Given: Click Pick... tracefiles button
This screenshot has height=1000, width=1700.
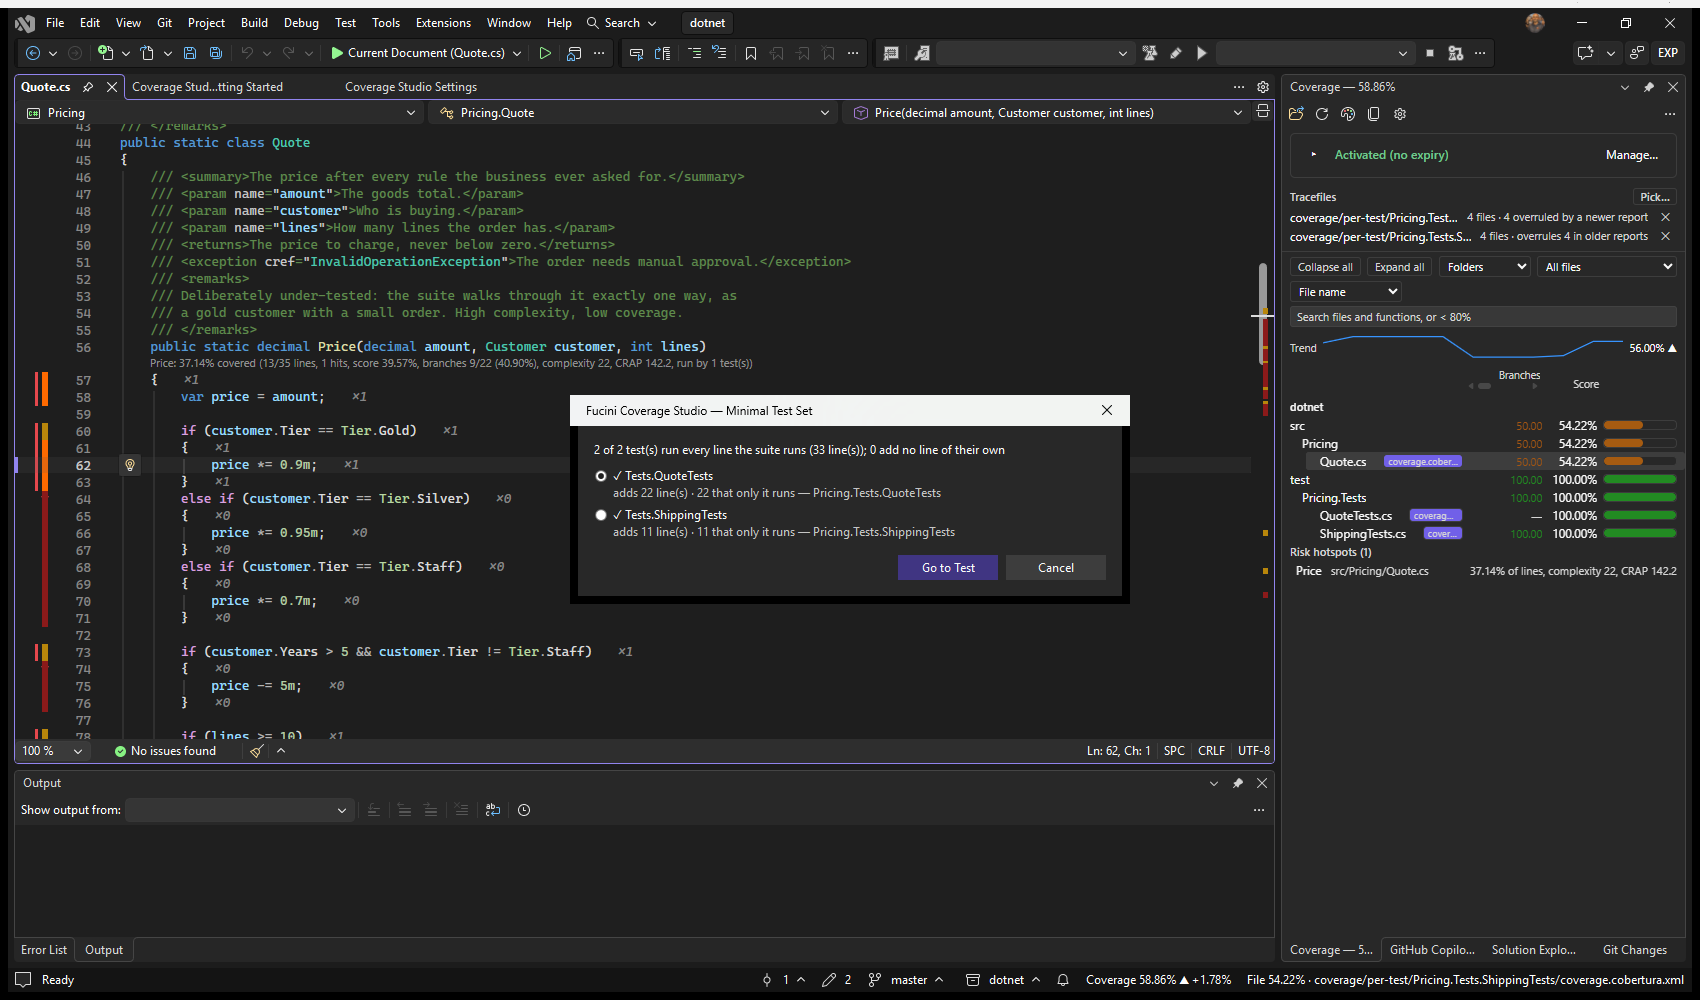Looking at the screenshot, I should pos(1654,197).
